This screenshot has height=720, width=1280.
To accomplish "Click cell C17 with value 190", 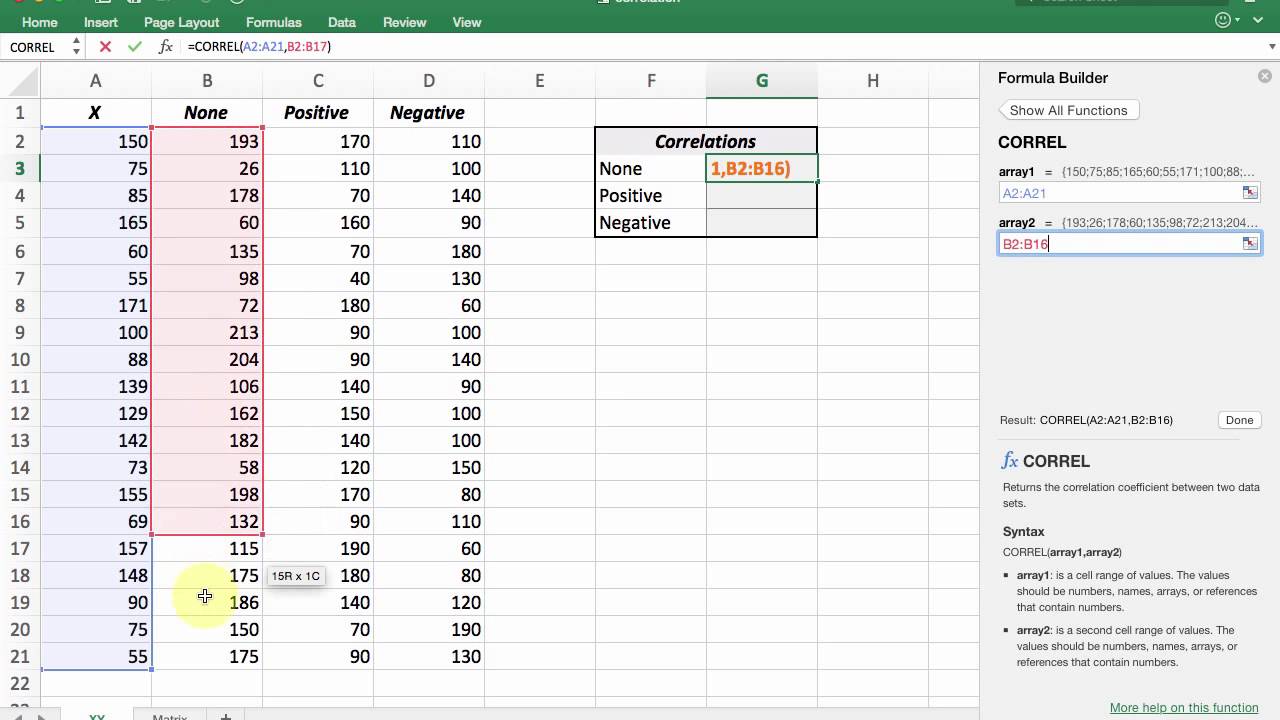I will [318, 548].
